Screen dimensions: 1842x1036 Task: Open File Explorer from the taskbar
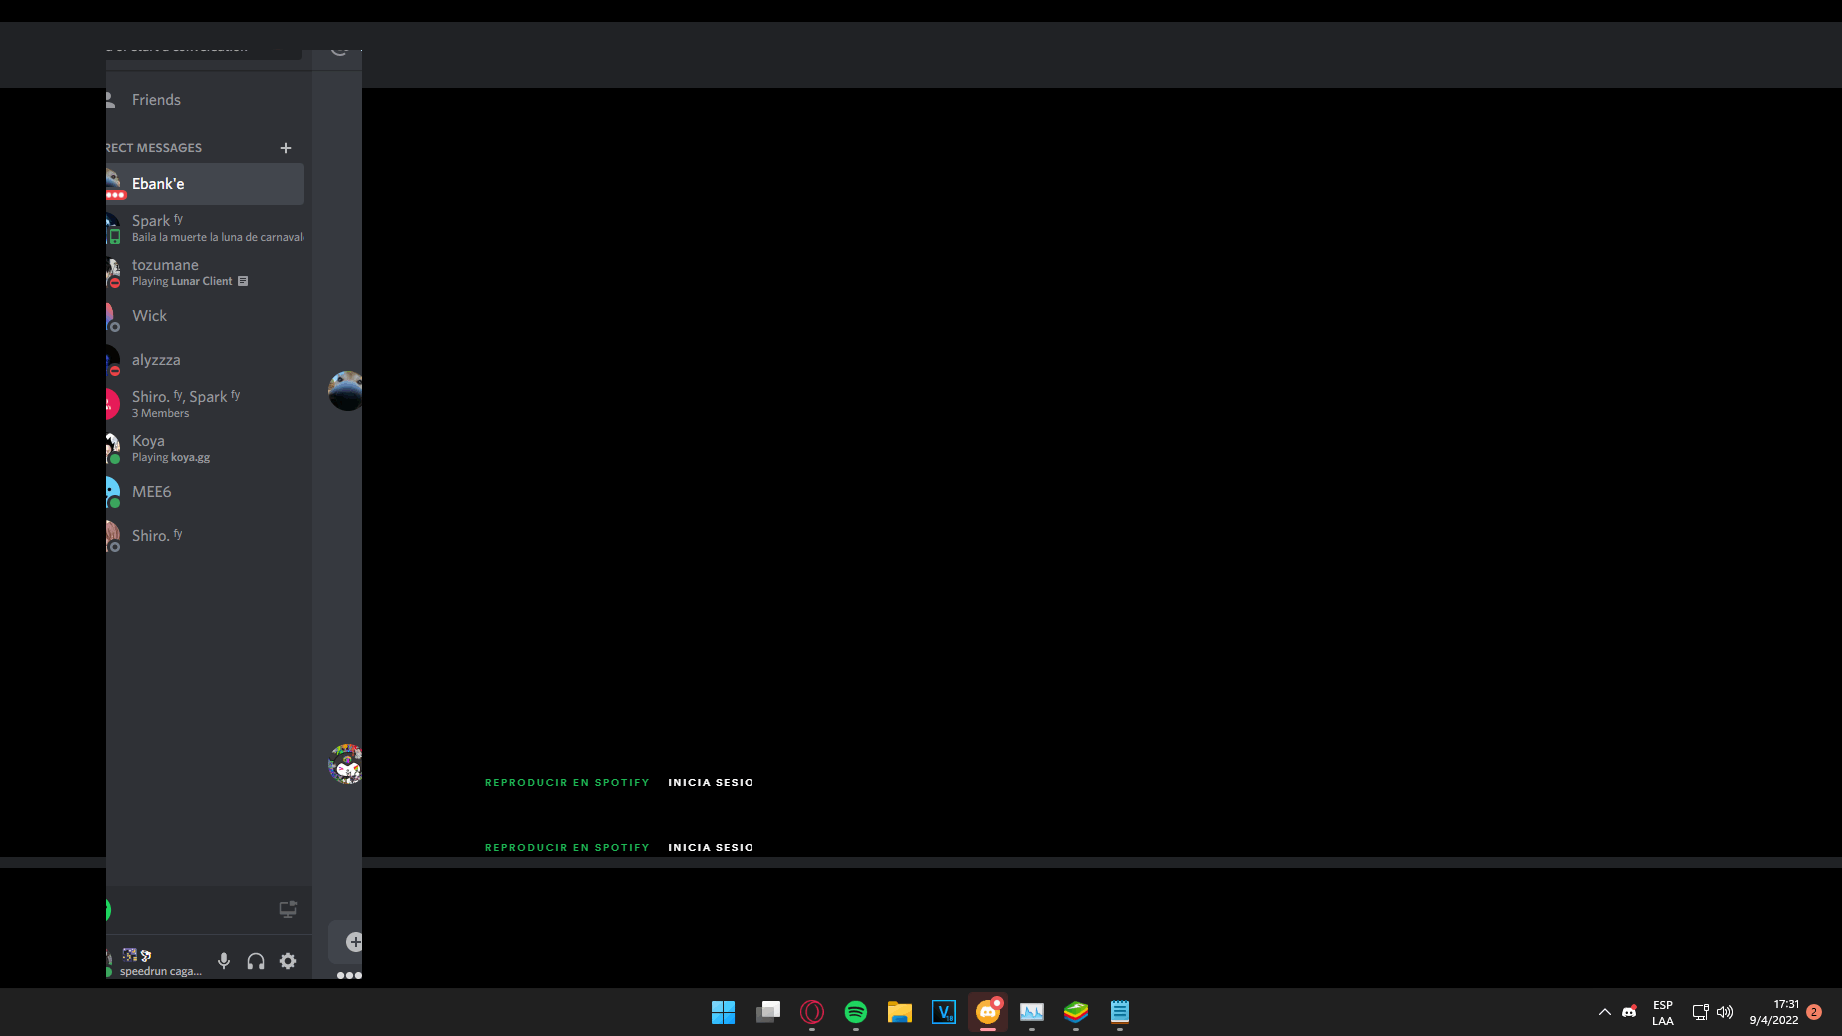(x=899, y=1012)
